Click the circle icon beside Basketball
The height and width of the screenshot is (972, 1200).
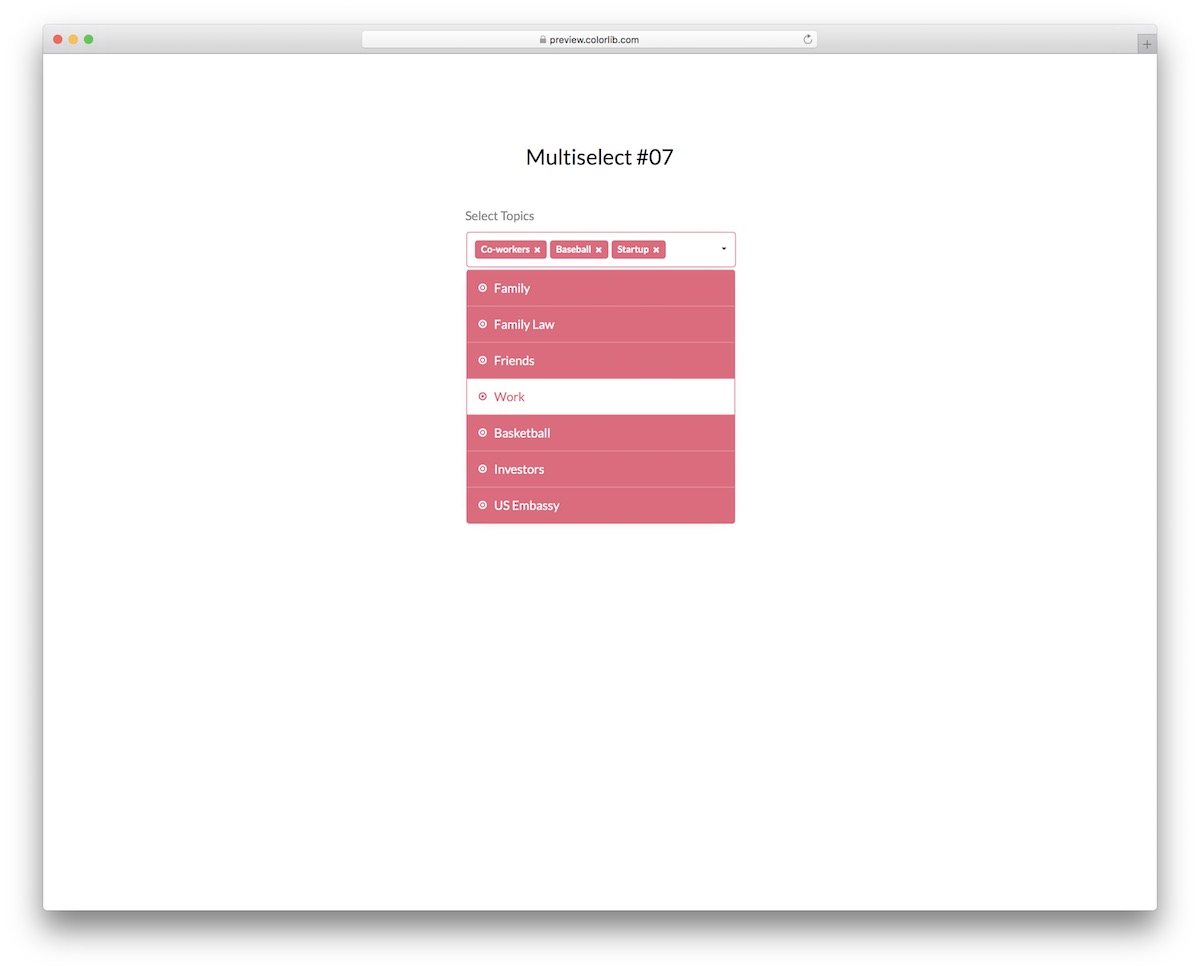(x=482, y=433)
